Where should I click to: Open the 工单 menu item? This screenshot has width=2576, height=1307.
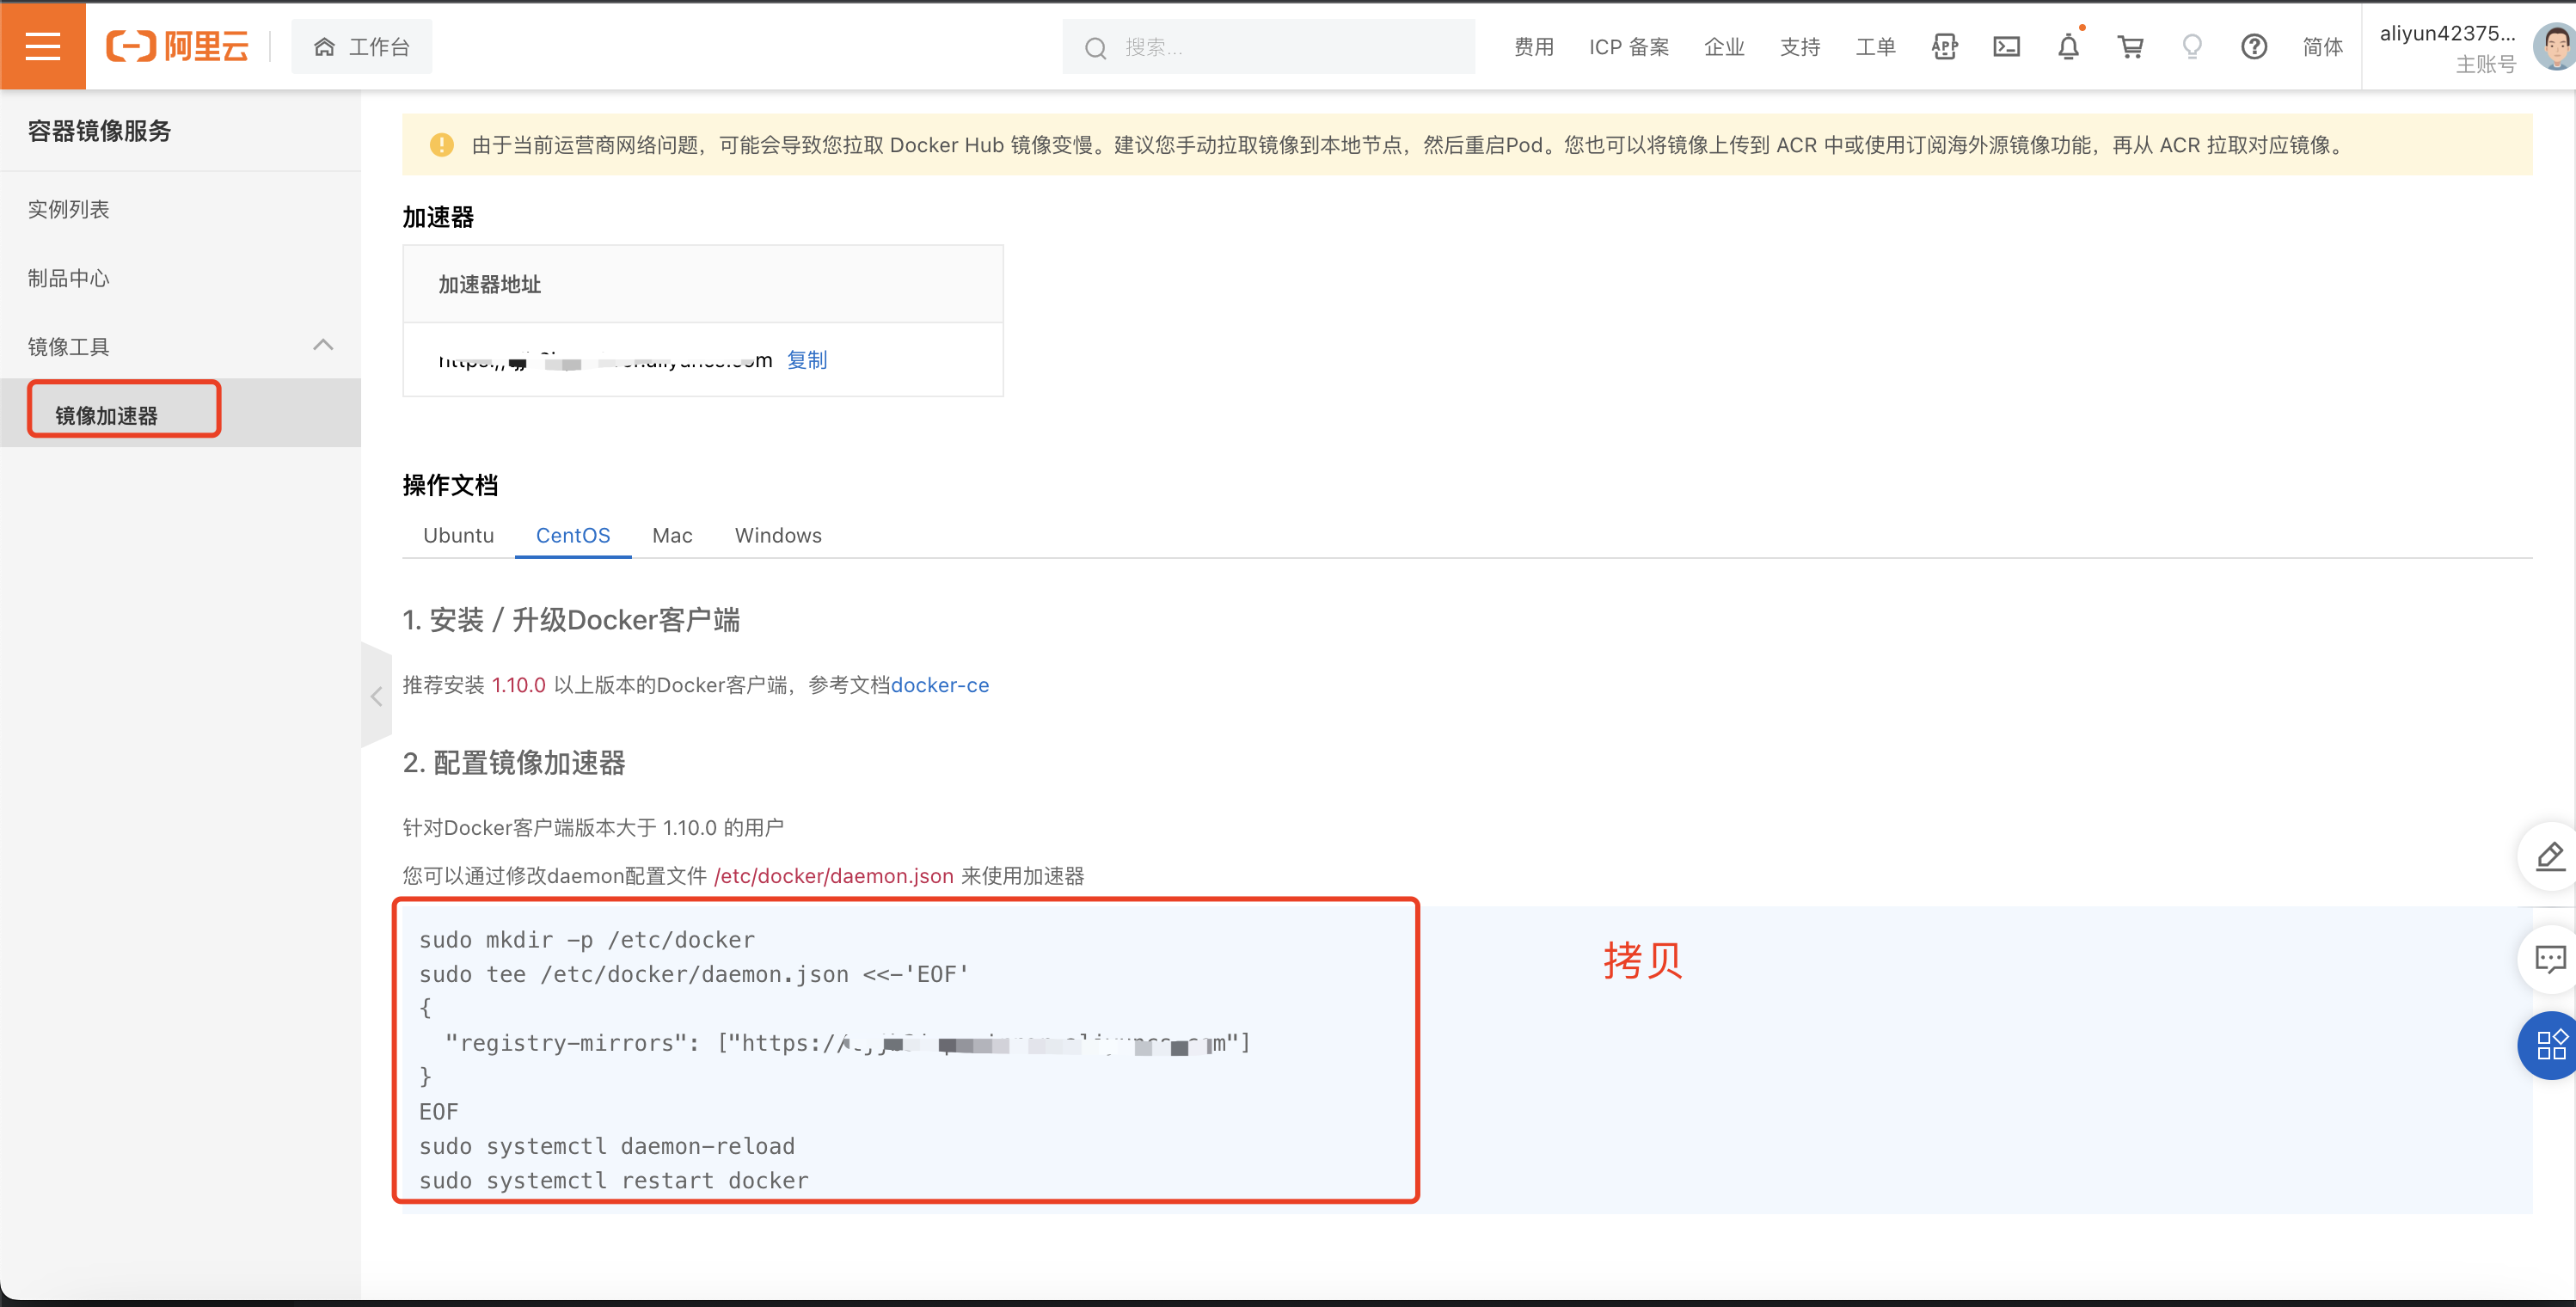[1876, 46]
